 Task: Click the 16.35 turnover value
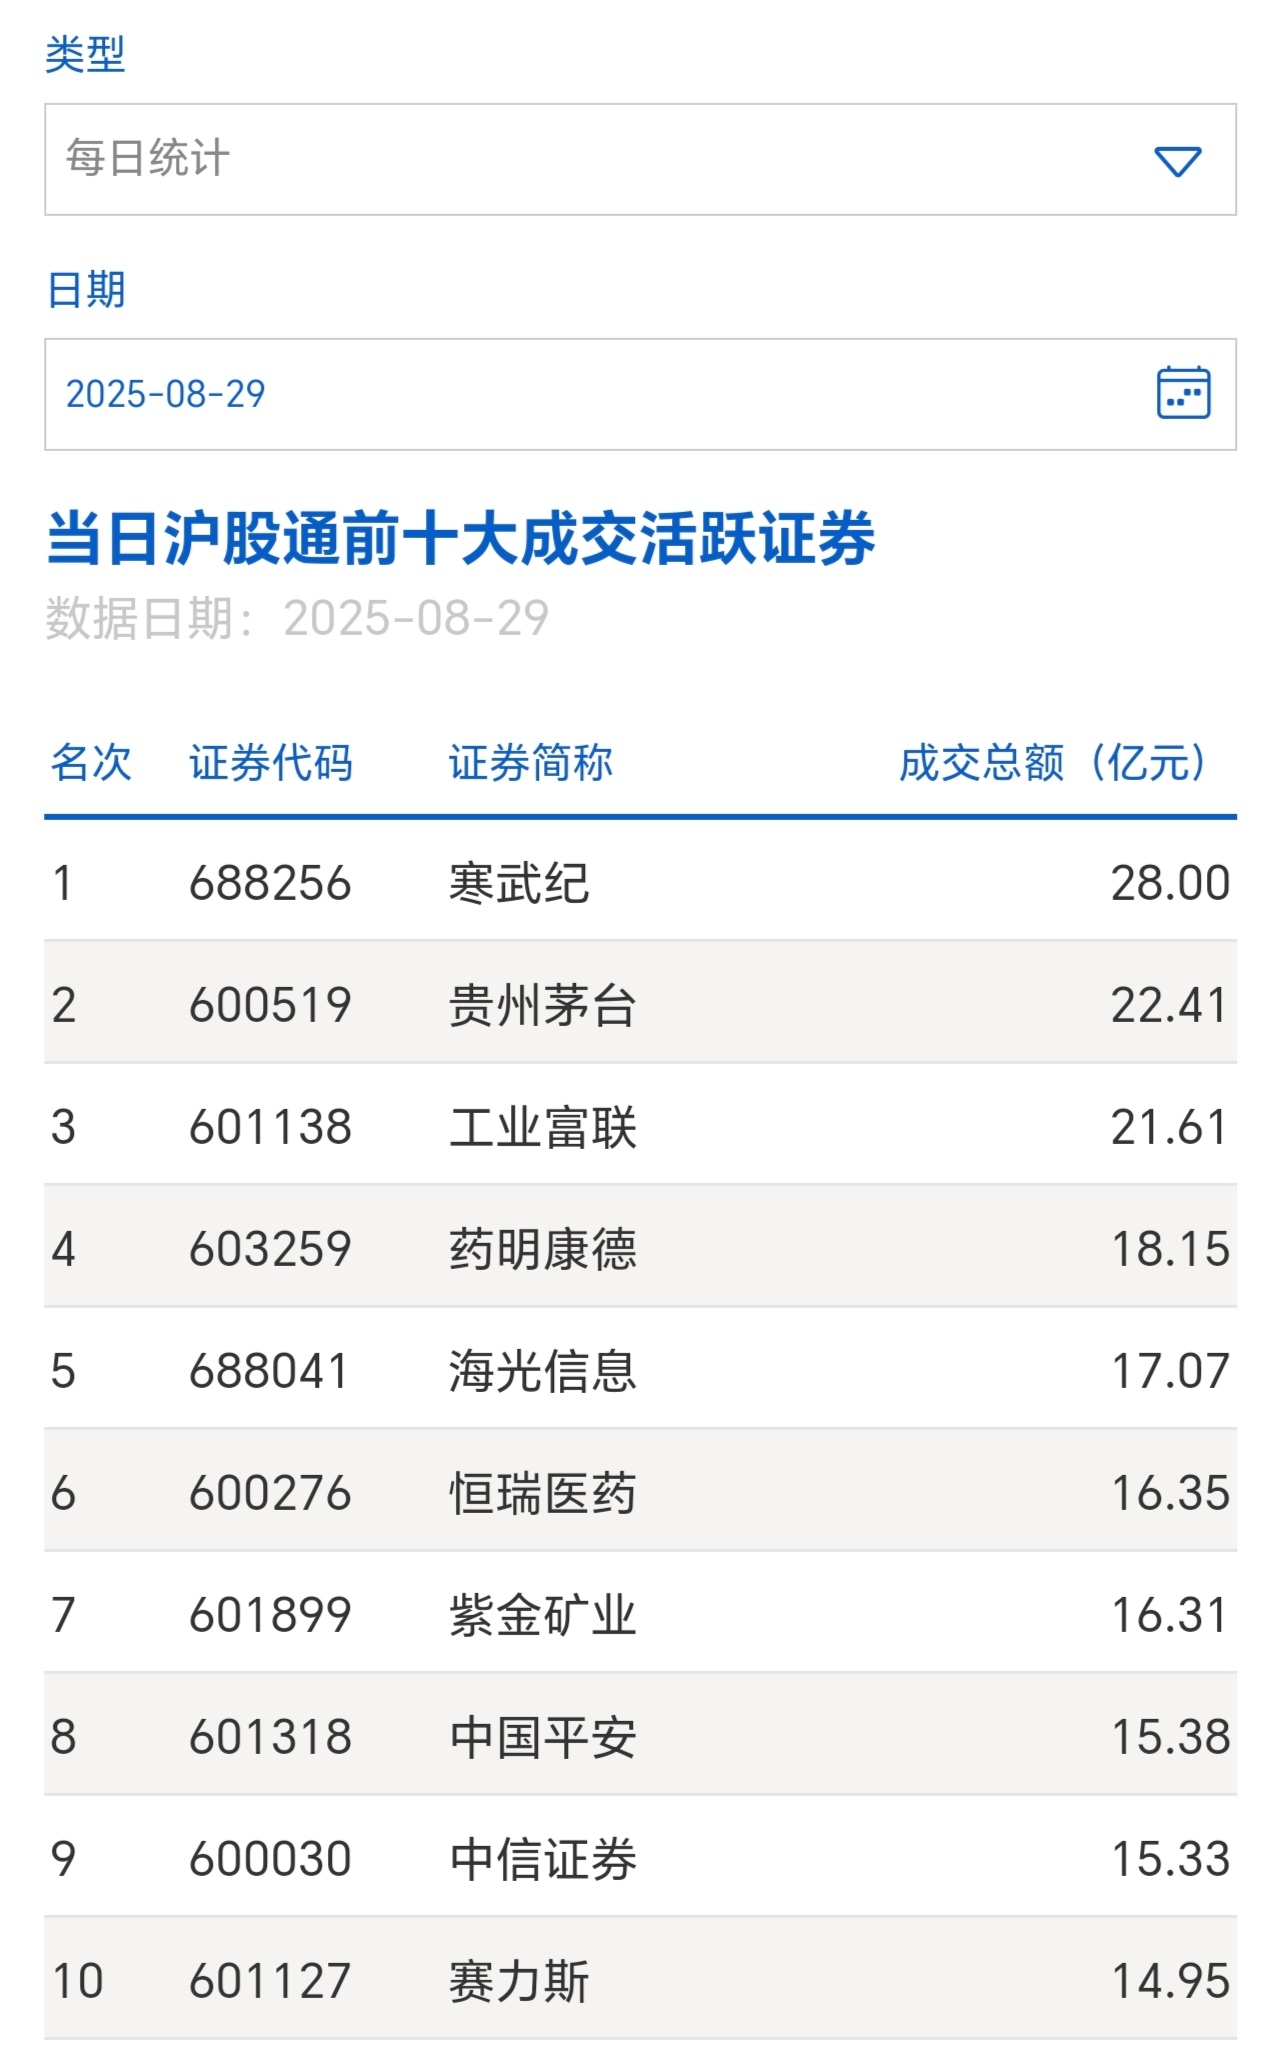click(x=1170, y=1494)
